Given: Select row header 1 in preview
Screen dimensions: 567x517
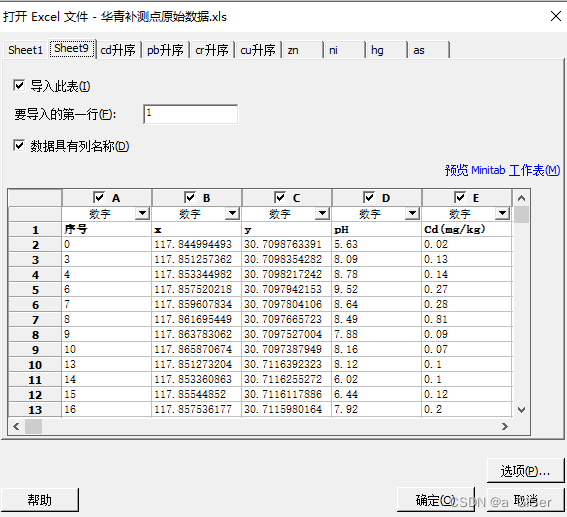Looking at the screenshot, I should pyautogui.click(x=35, y=230).
